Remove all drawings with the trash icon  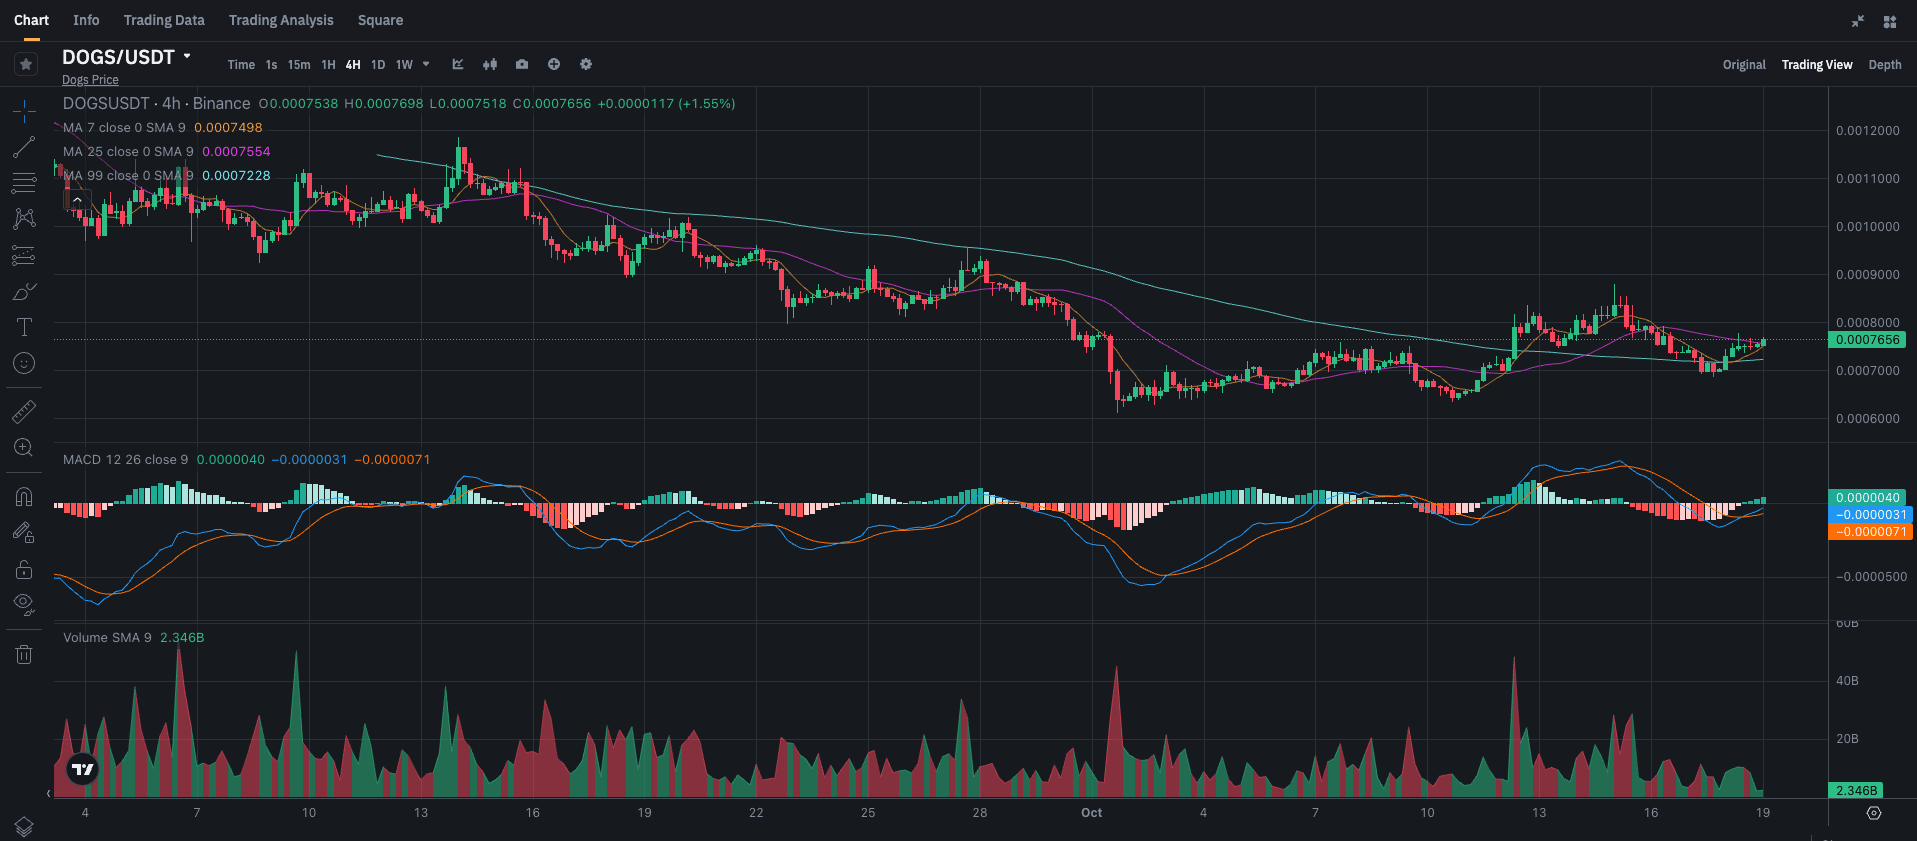[x=24, y=654]
